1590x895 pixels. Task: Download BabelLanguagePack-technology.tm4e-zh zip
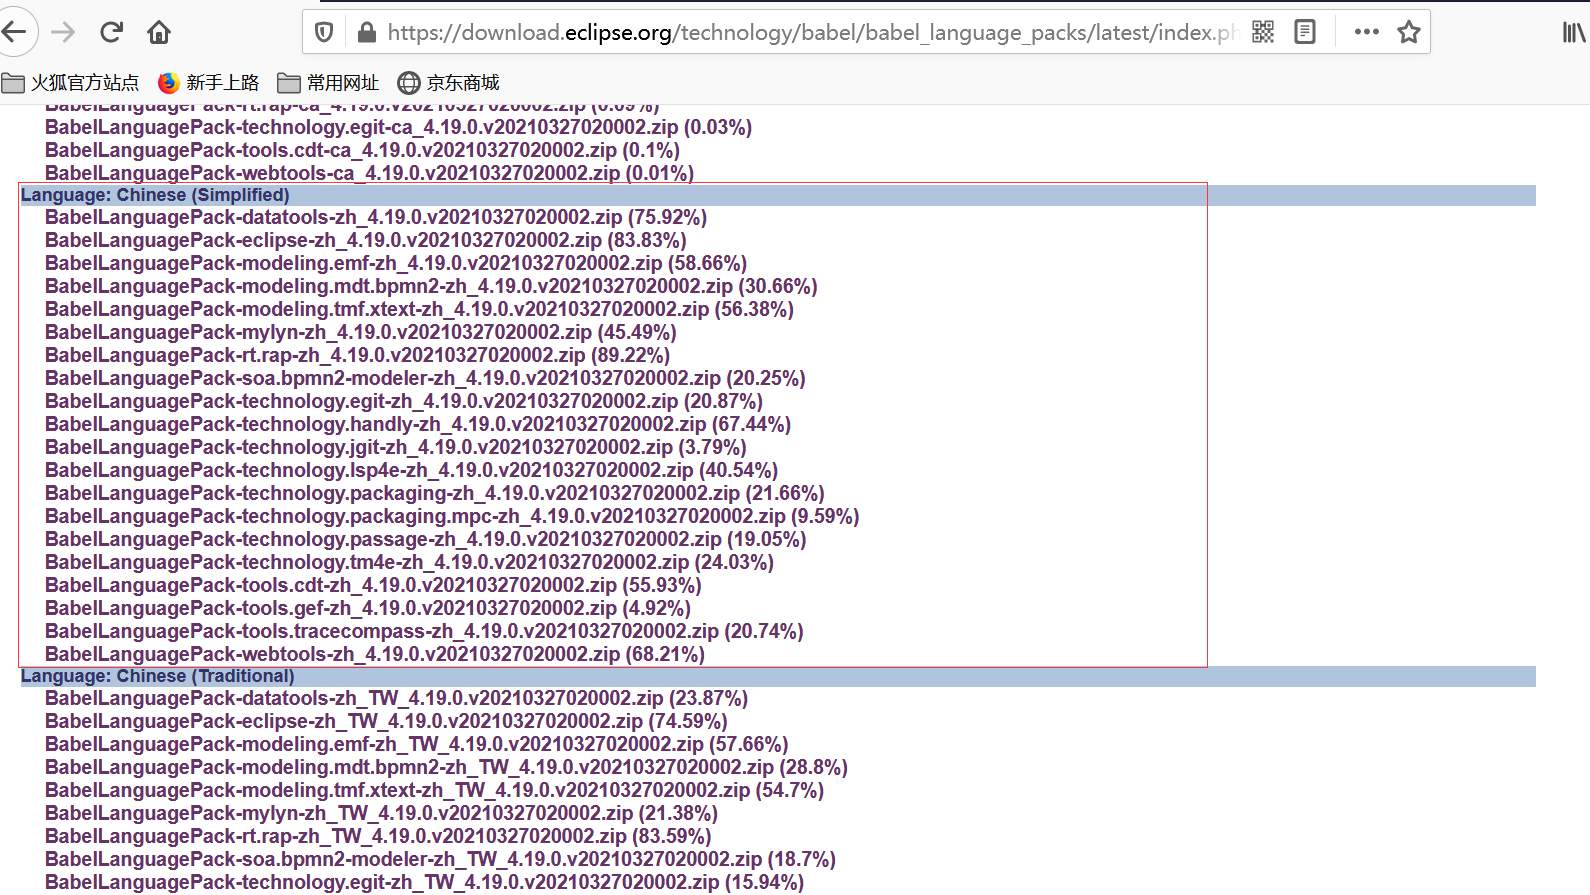[409, 562]
